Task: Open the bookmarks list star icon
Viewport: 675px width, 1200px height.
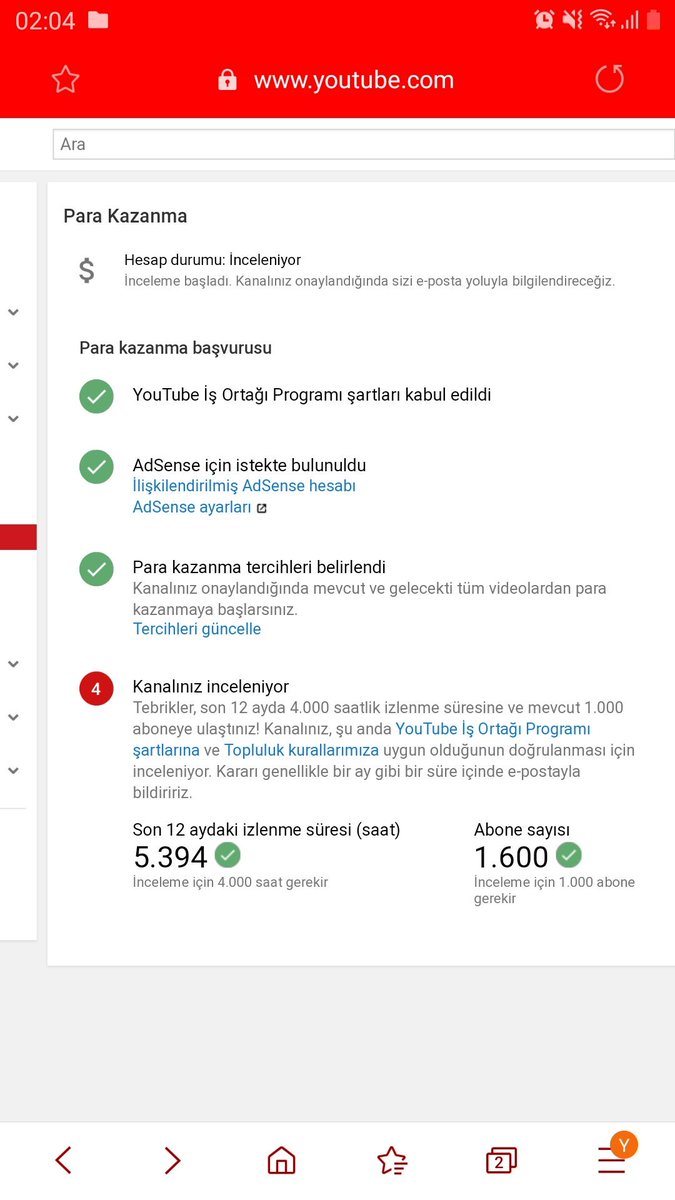Action: [392, 1160]
